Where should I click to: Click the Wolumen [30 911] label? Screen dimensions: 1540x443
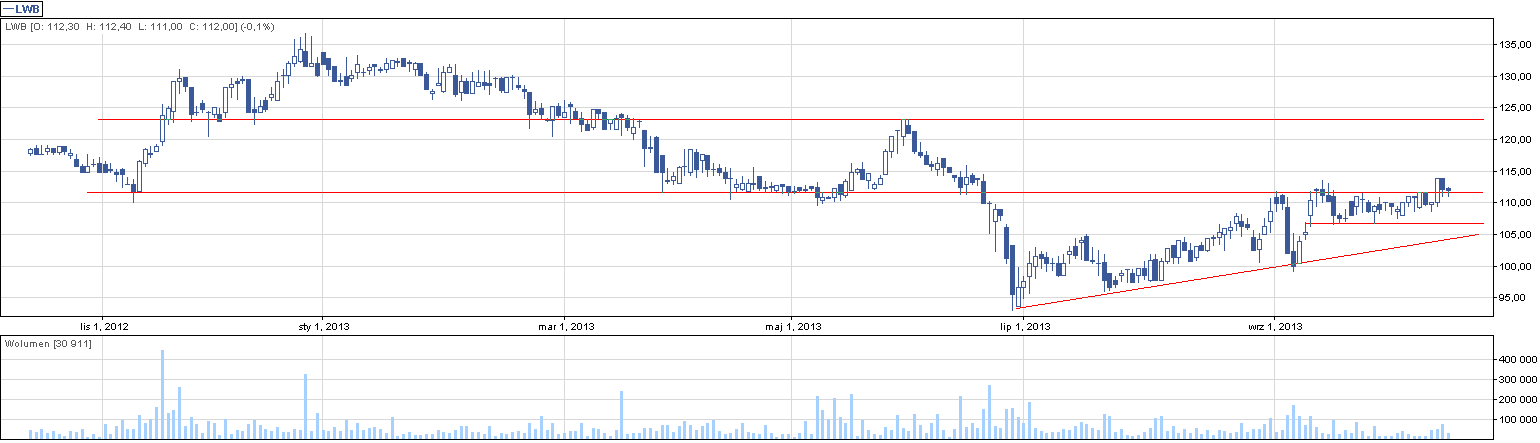point(48,344)
